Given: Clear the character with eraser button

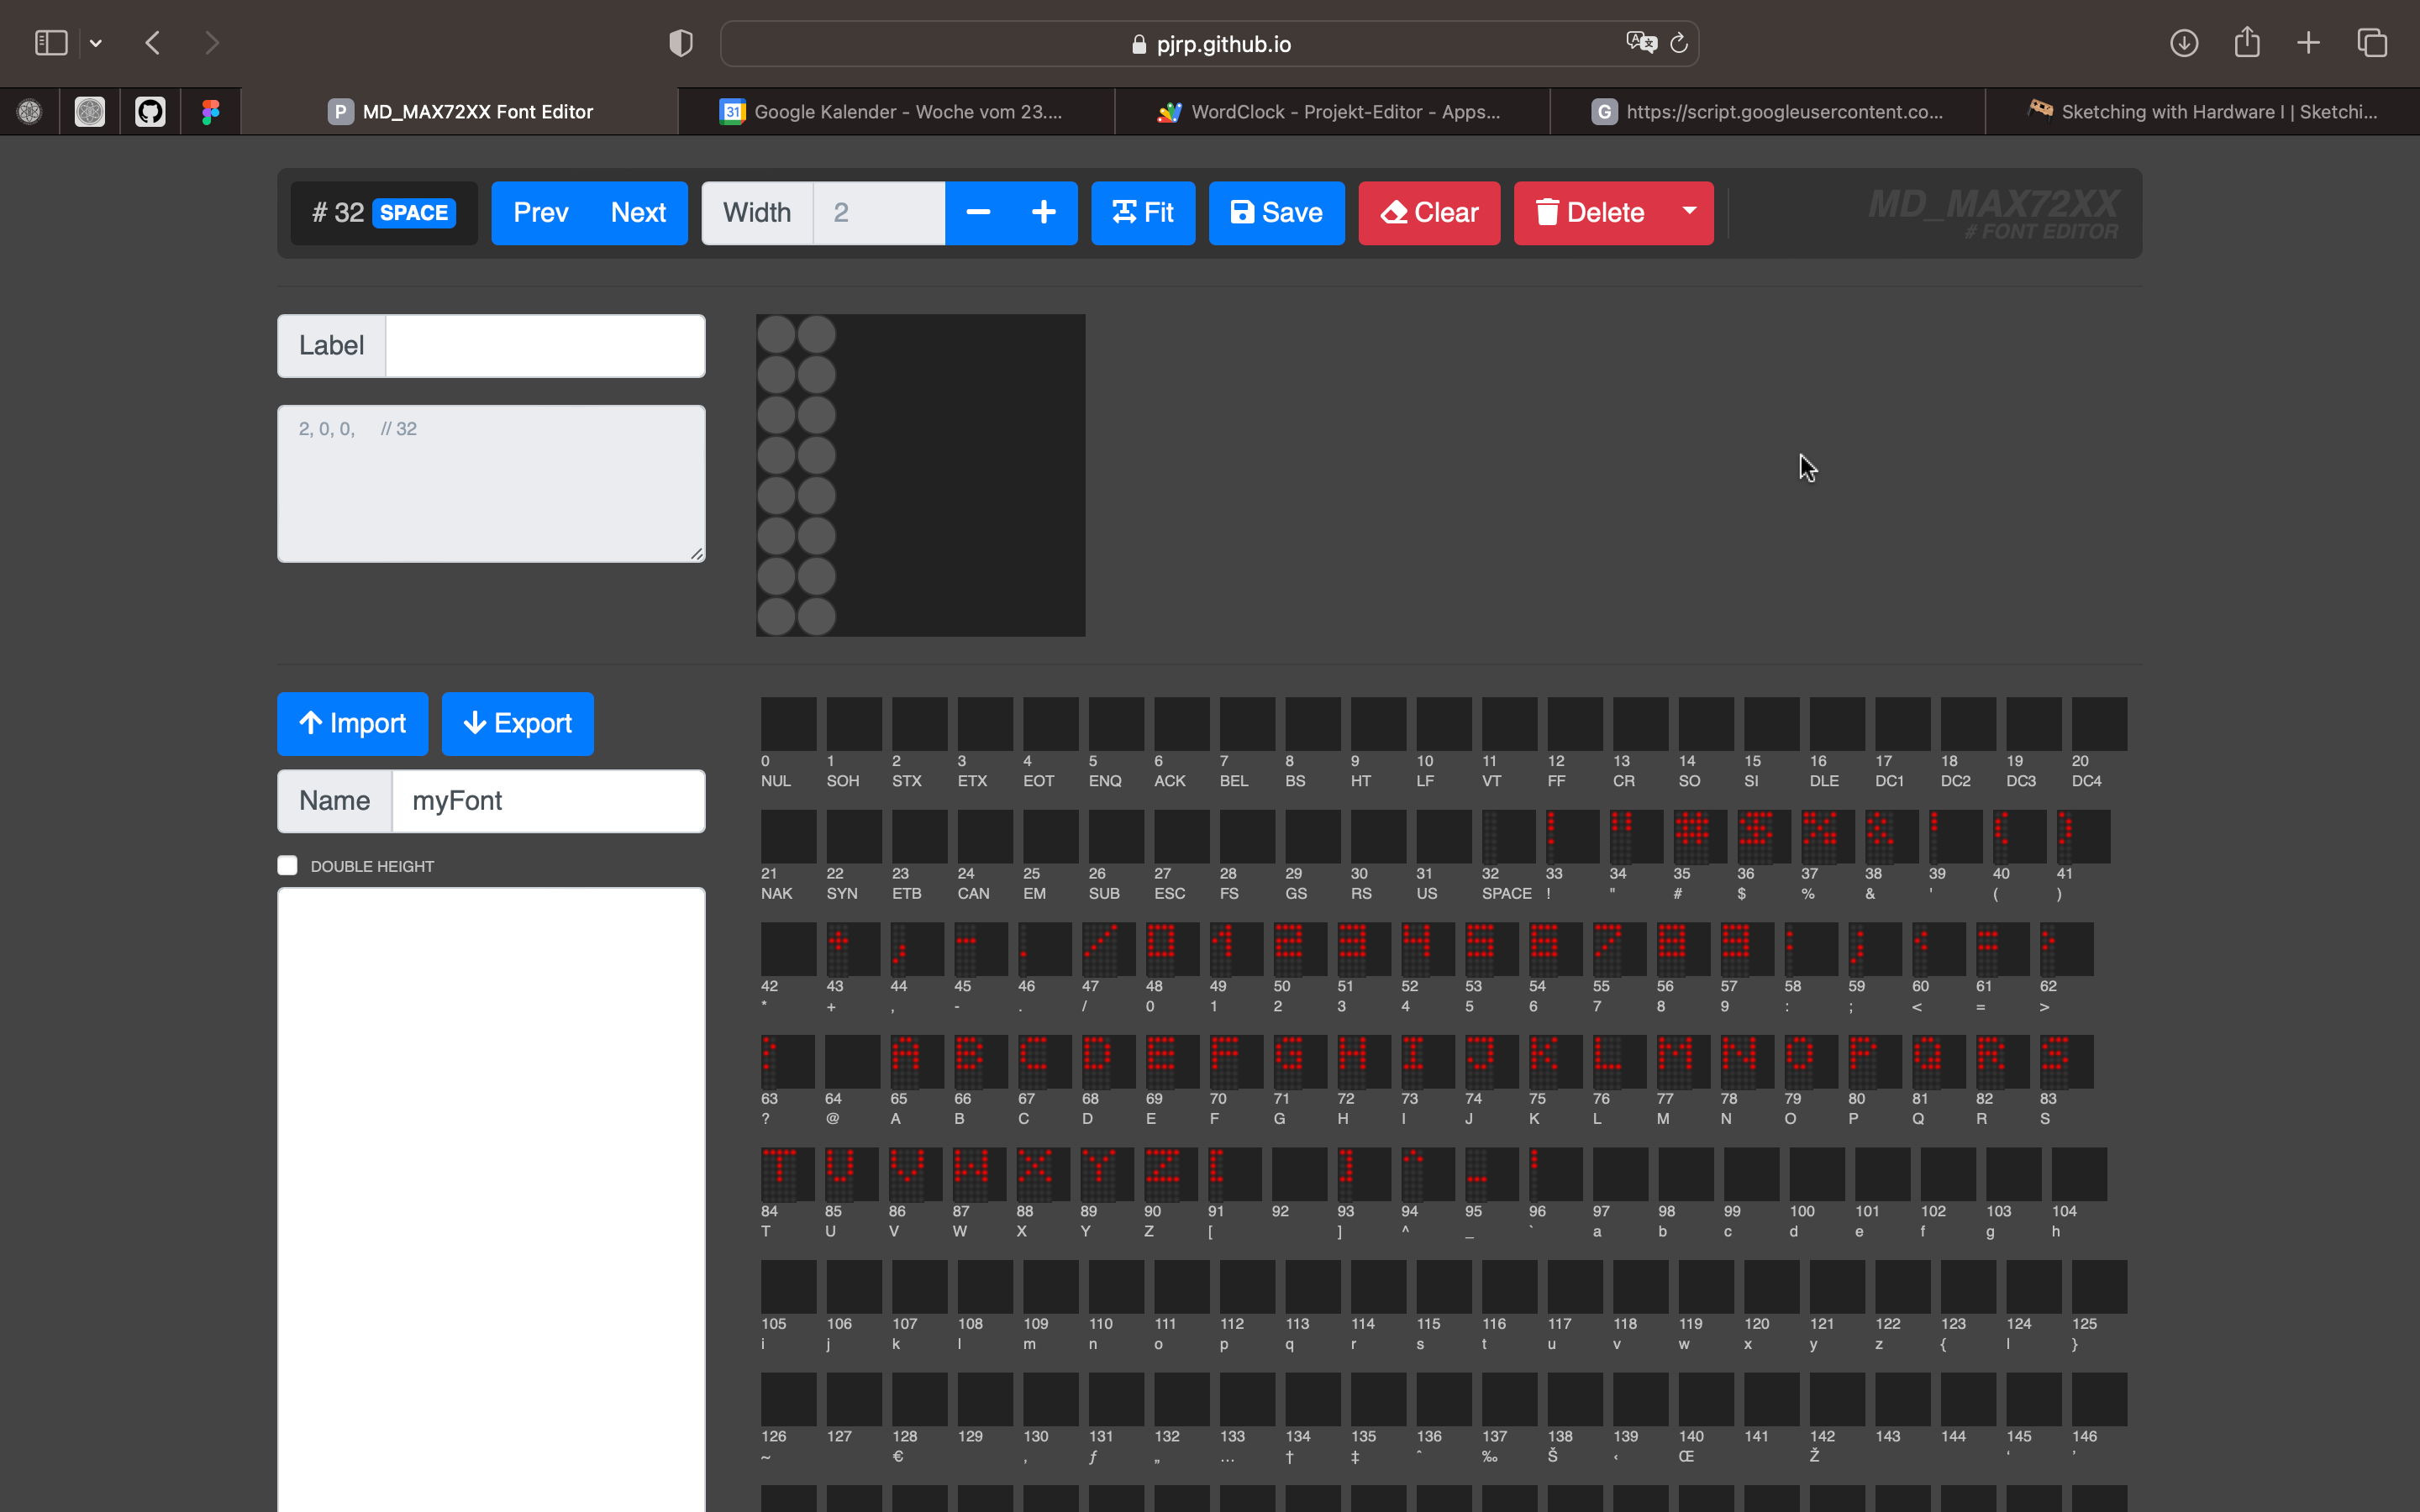Looking at the screenshot, I should (1429, 213).
